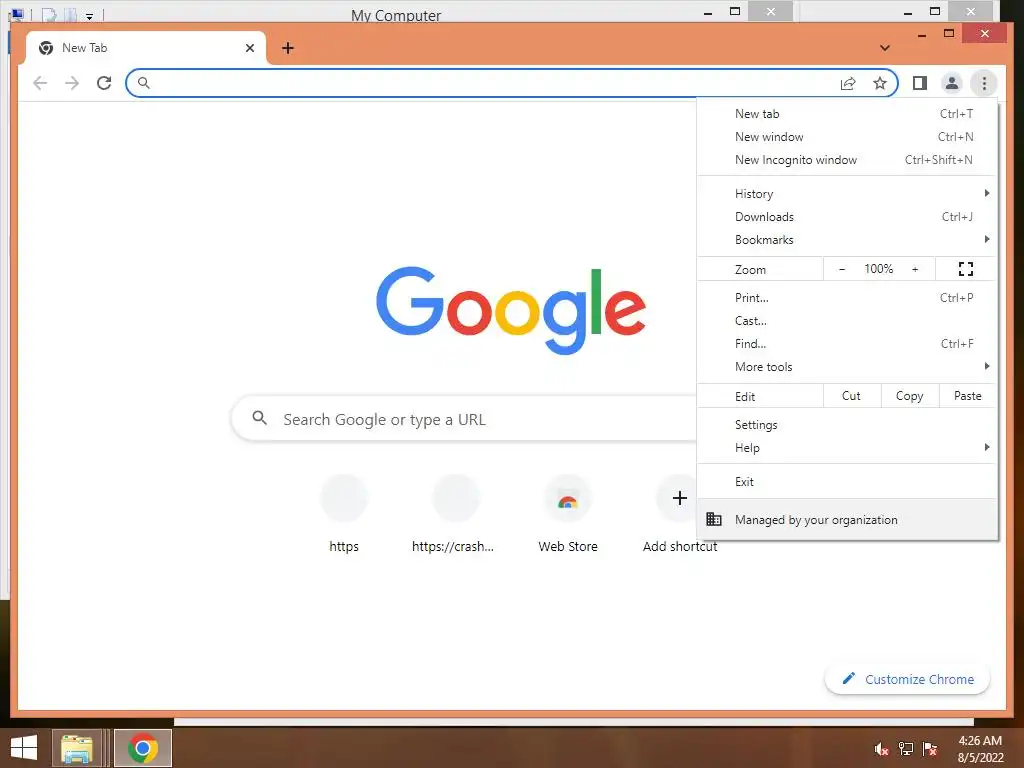Open My Computer quick access dropdown arrow
Screen dimensions: 1024x768
click(x=89, y=16)
